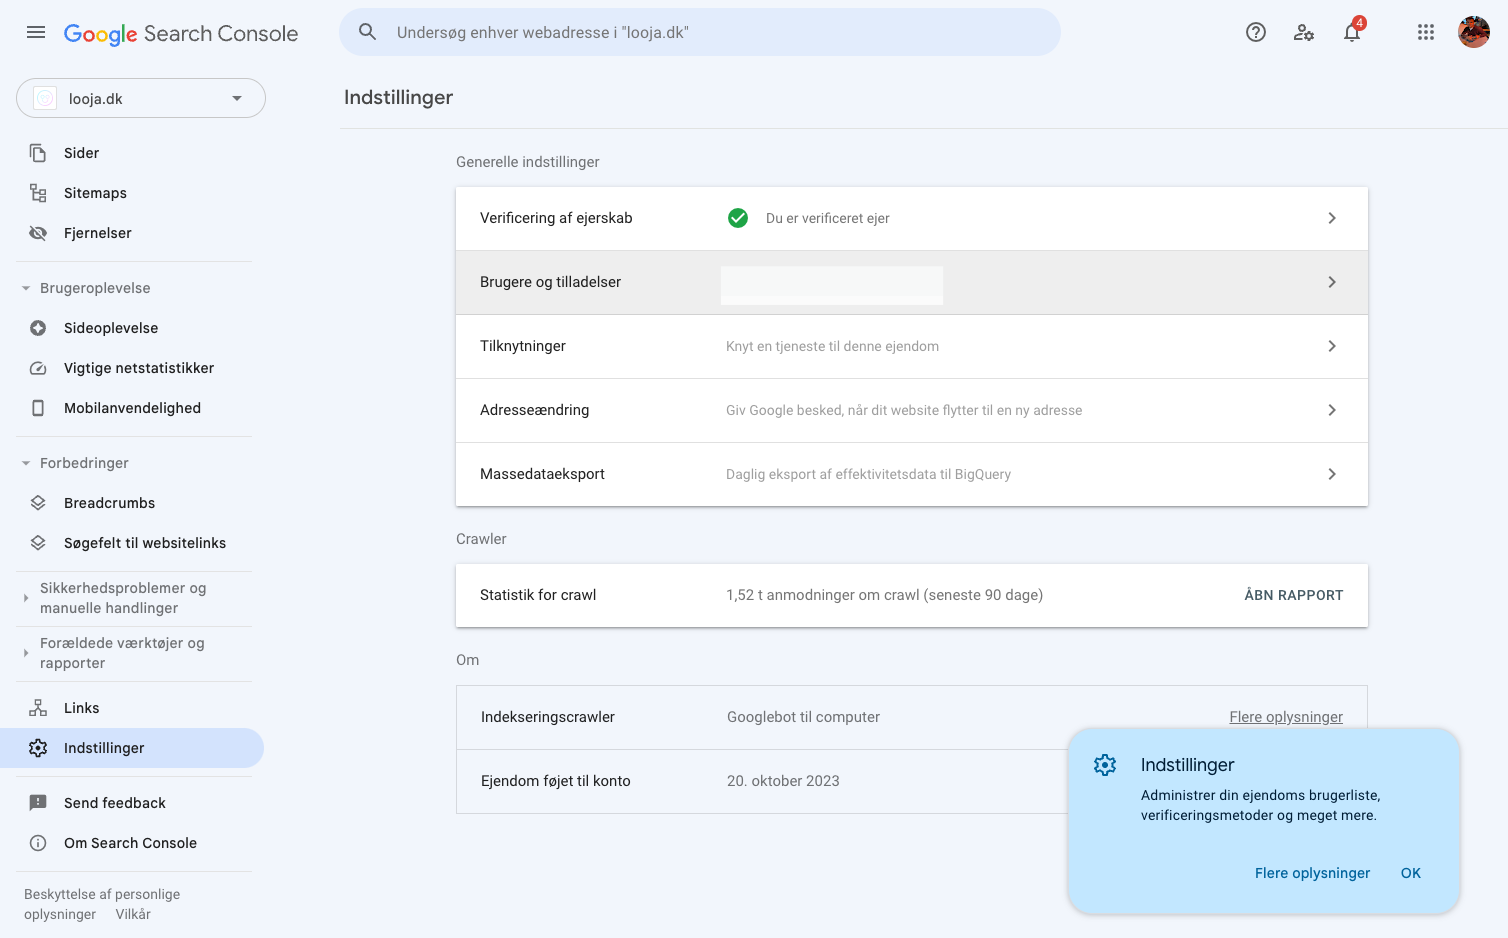Open the hamburger main menu

point(36,32)
